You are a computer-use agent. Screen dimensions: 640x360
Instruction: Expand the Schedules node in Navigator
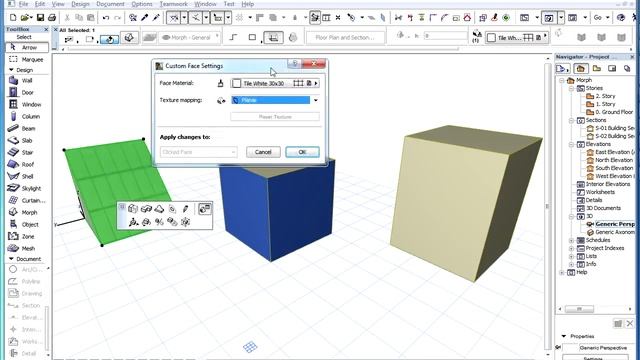pyautogui.click(x=571, y=240)
